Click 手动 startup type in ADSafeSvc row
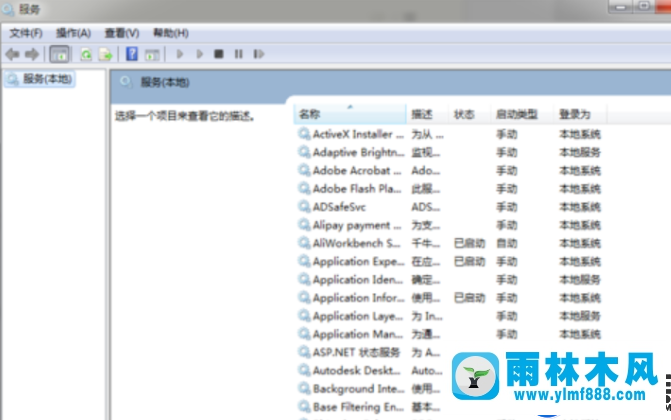The width and height of the screenshot is (671, 420). [507, 207]
